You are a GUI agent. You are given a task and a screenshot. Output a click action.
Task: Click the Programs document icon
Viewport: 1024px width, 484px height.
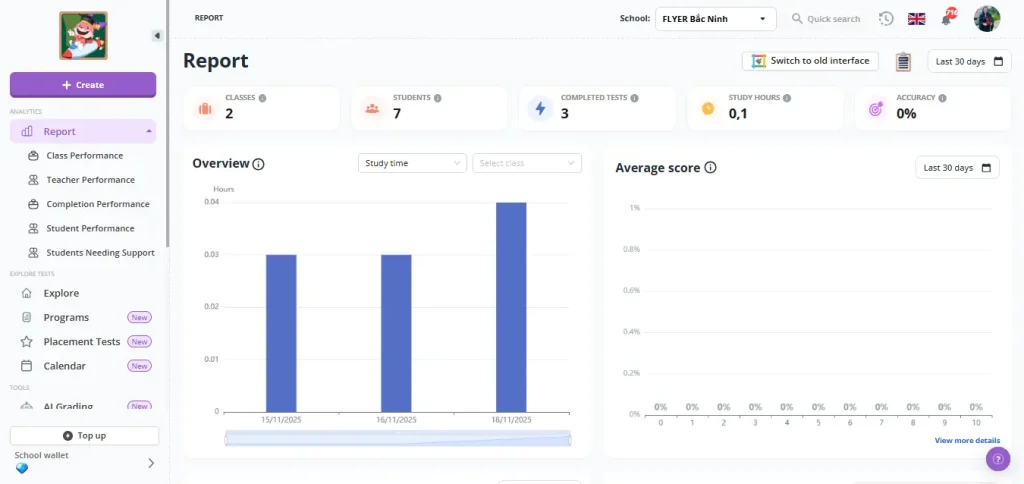point(26,317)
